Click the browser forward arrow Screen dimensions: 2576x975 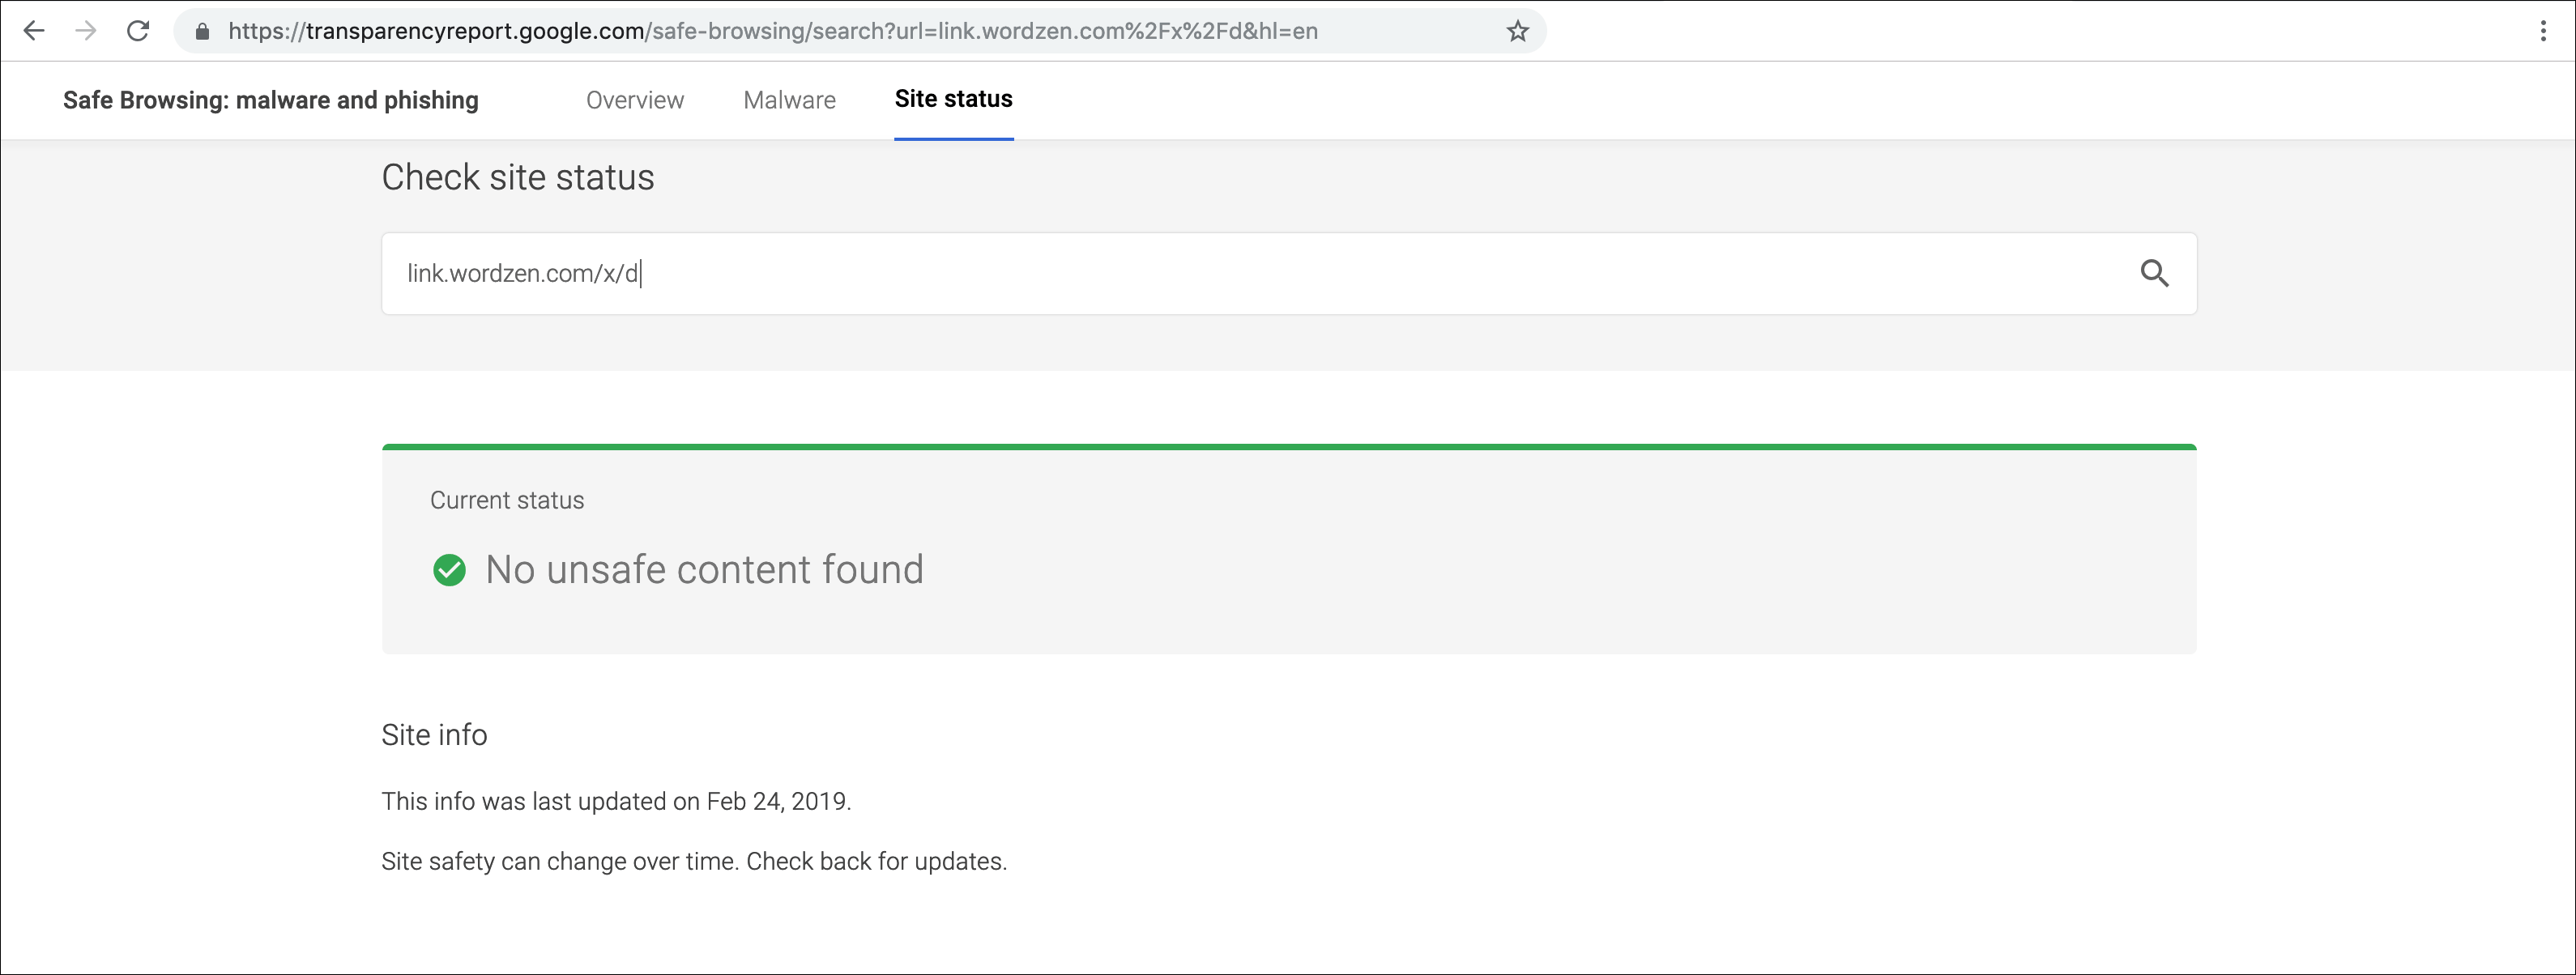click(86, 31)
